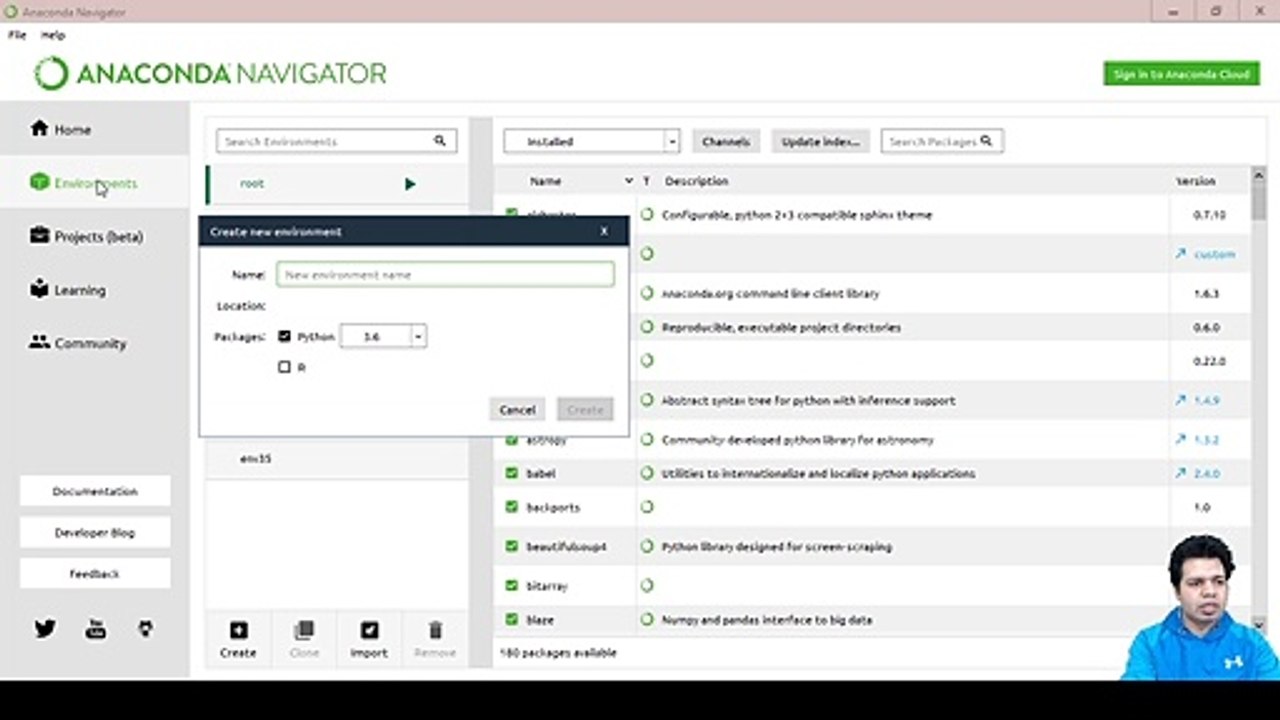Image resolution: width=1280 pixels, height=720 pixels.
Task: Open the Developer Blog button
Action: (95, 533)
